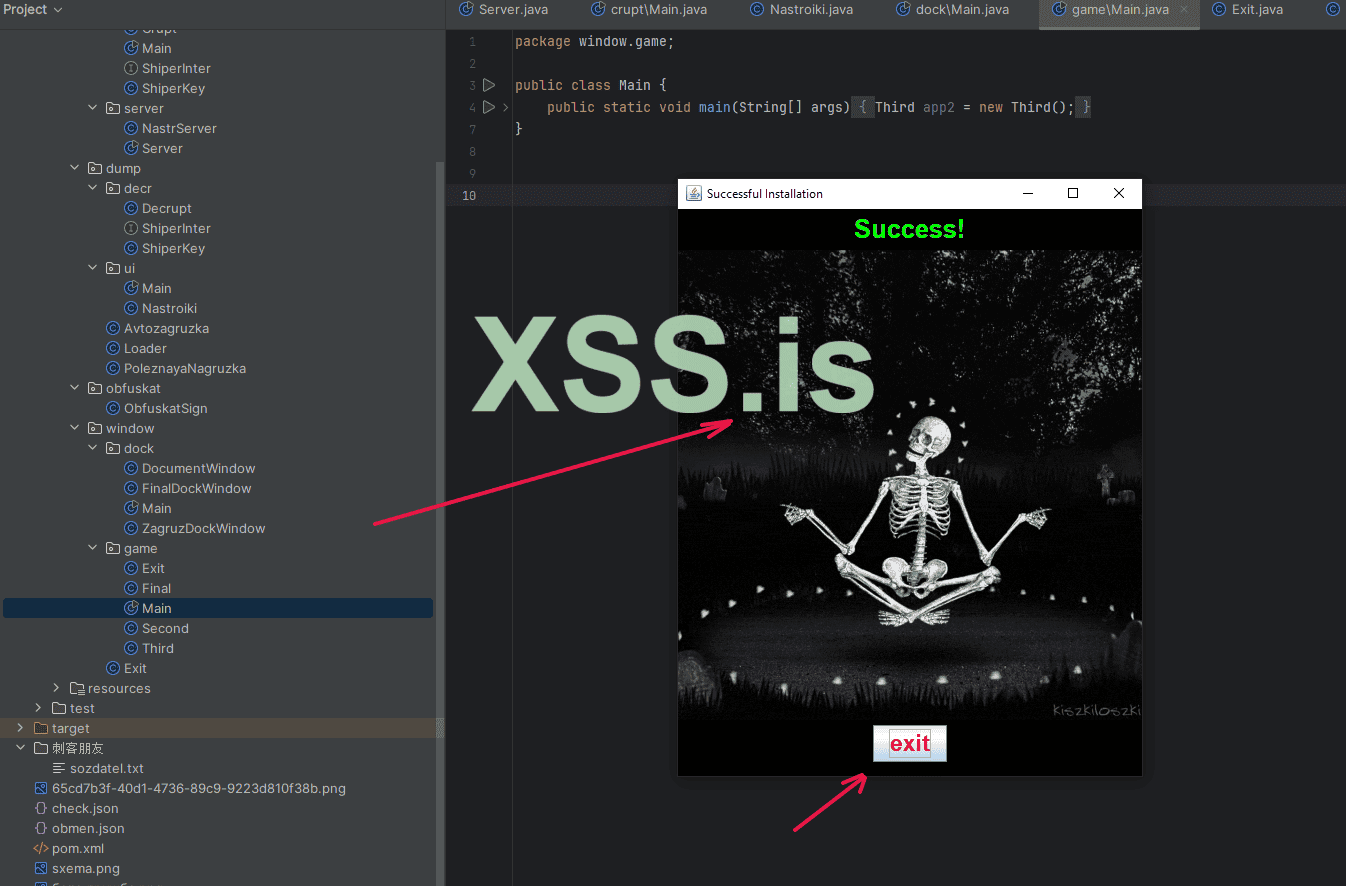This screenshot has width=1346, height=886.
Task: Click the class icon beside Third
Action: (131, 648)
